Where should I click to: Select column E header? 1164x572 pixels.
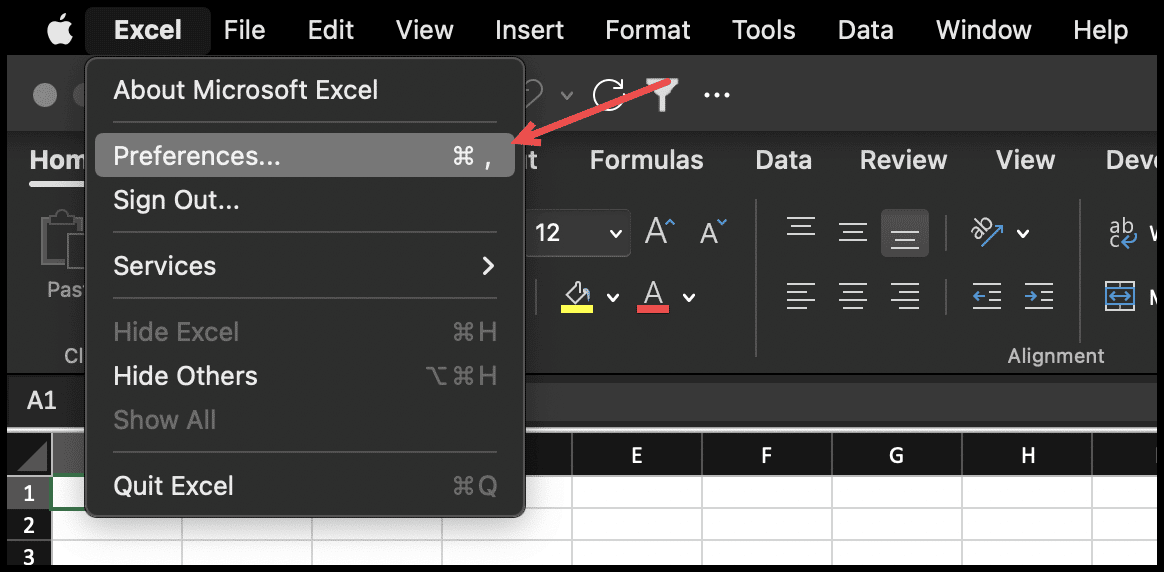tap(637, 455)
